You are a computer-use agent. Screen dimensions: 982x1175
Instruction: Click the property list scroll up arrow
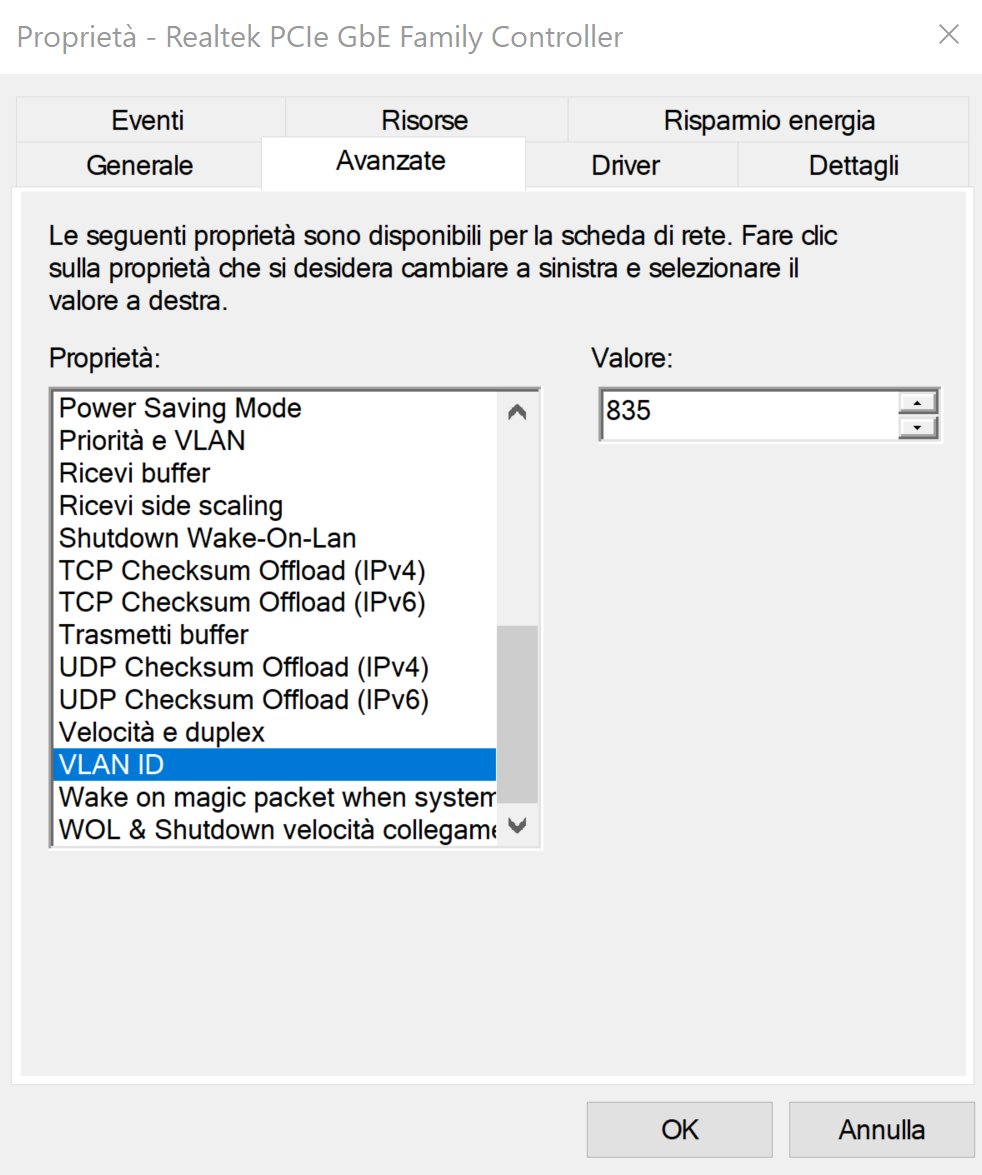pos(517,411)
